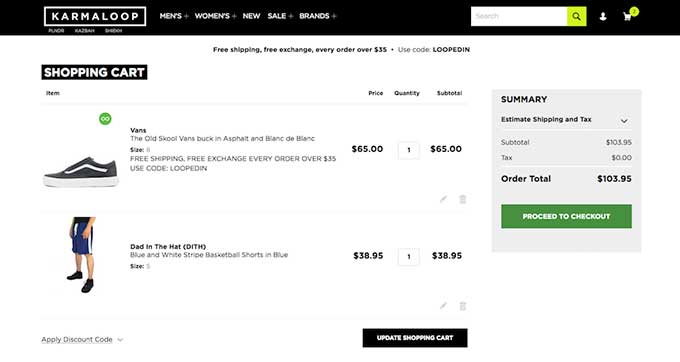Open the basketball shorts product thumbnail
The width and height of the screenshot is (680, 362).
pyautogui.click(x=82, y=255)
